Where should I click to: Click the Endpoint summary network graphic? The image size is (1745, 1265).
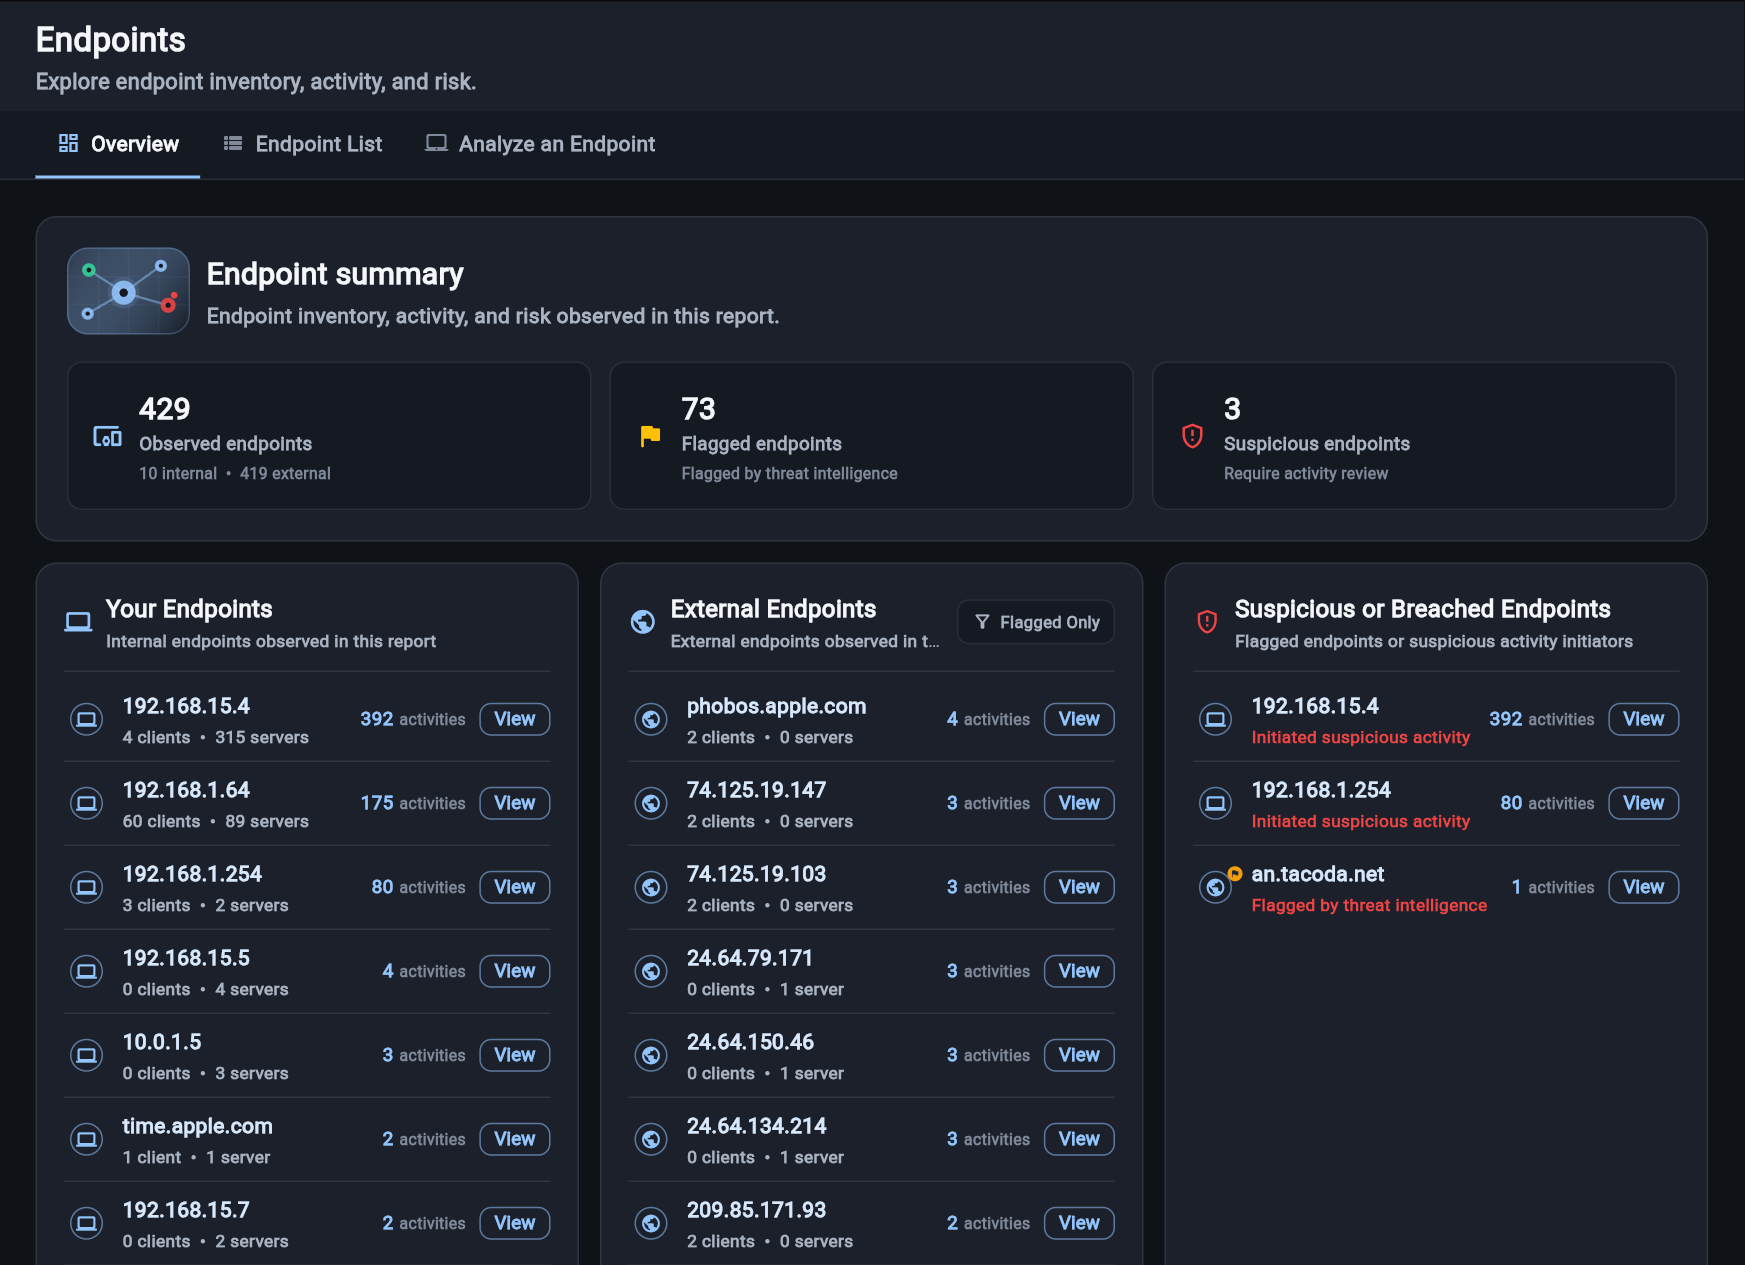pos(128,291)
